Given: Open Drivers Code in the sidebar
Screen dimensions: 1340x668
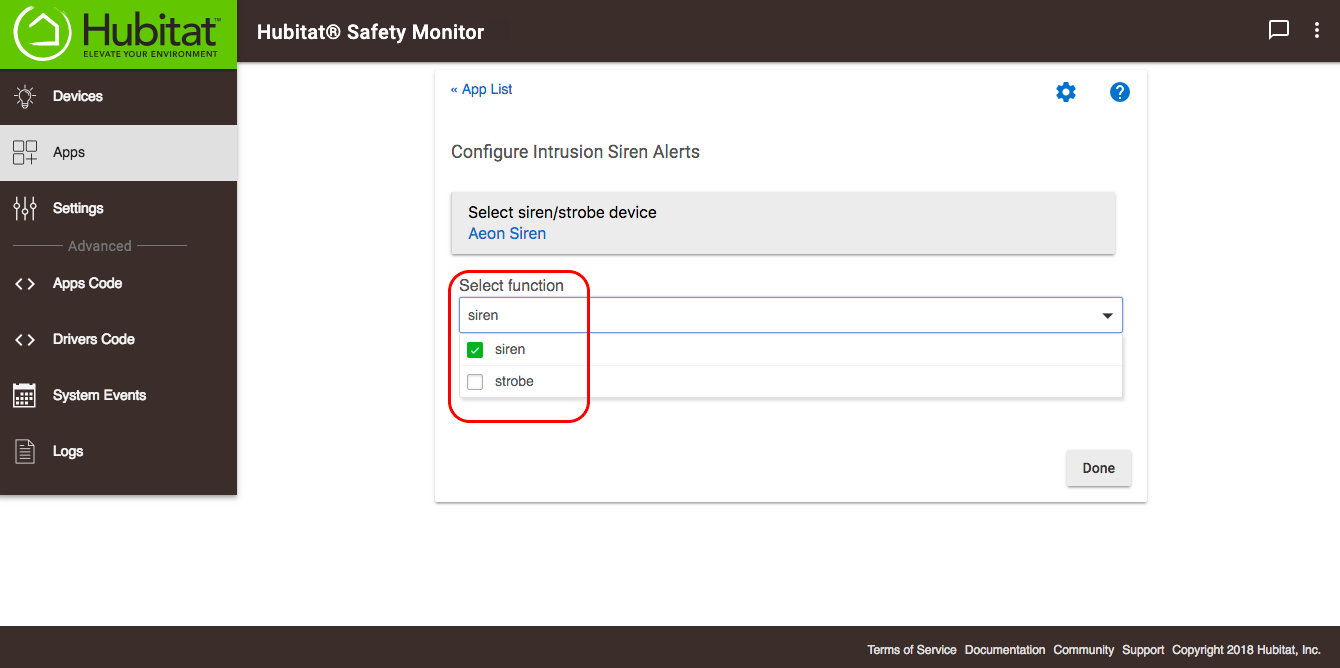Looking at the screenshot, I should point(118,339).
